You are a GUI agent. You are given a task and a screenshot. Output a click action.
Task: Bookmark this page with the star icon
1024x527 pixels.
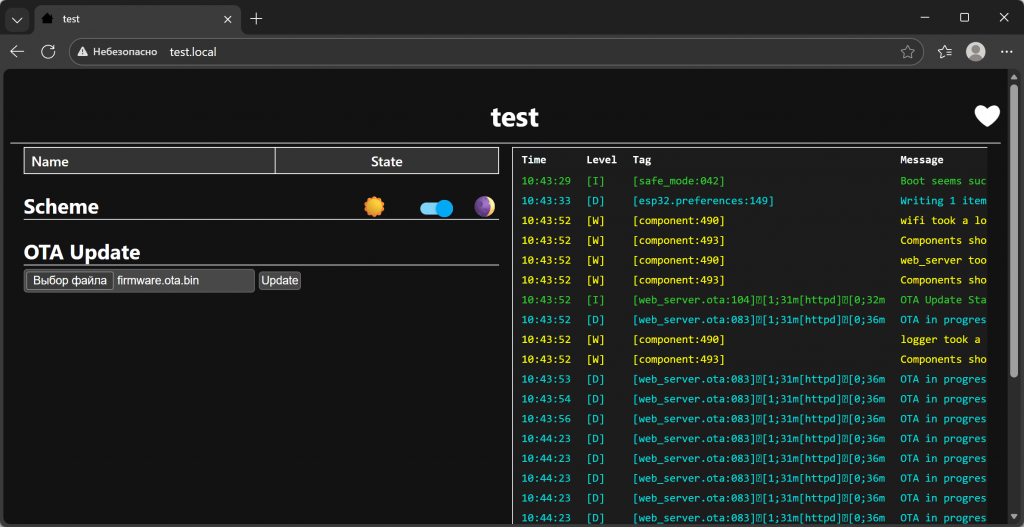pos(907,52)
